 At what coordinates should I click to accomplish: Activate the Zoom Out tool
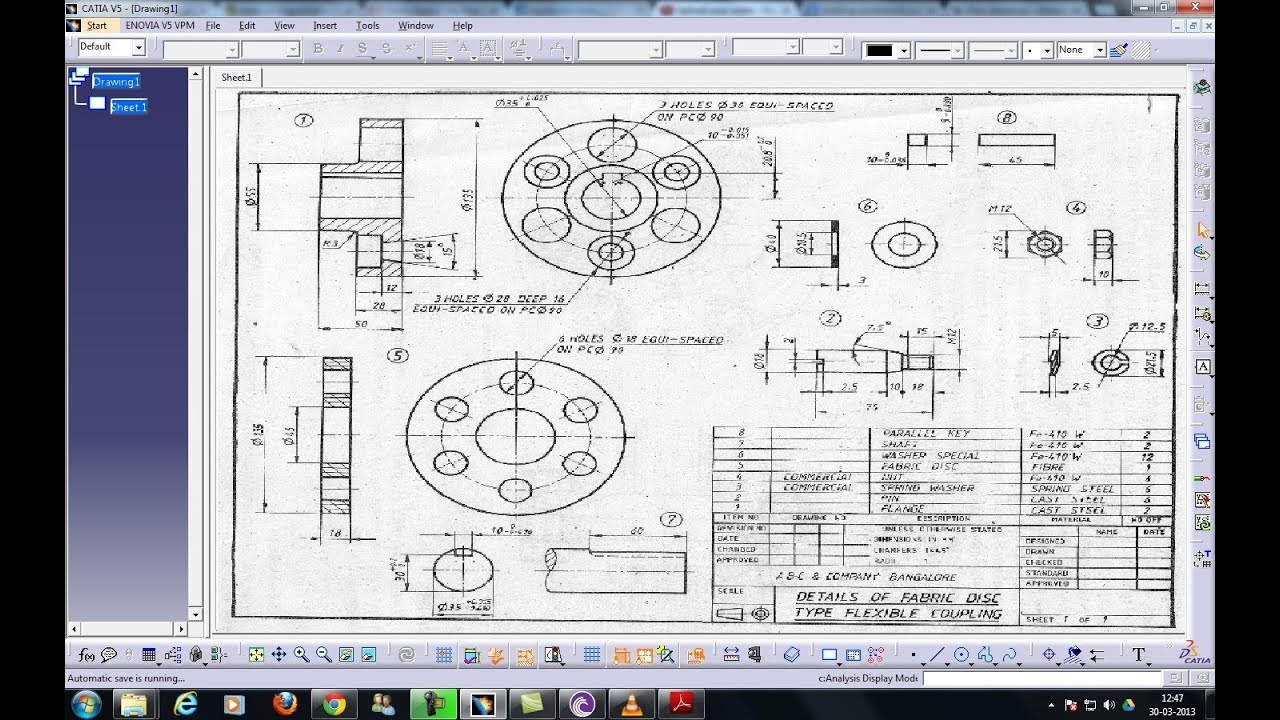point(323,655)
